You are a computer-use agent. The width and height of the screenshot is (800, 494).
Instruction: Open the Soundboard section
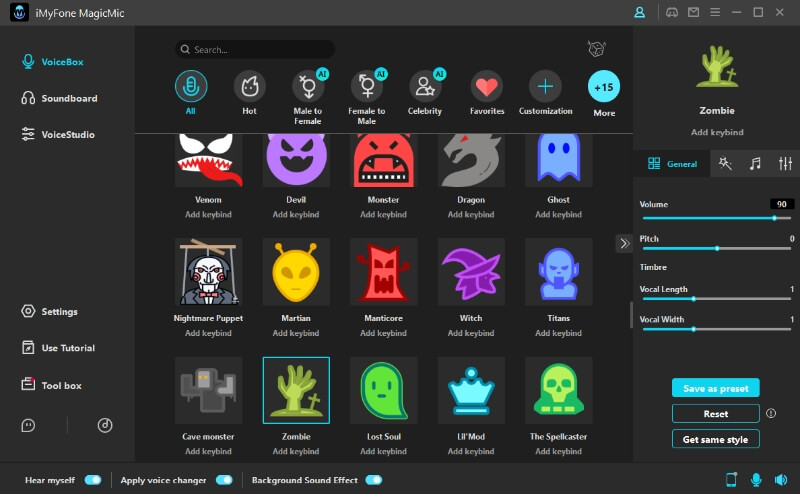coord(59,98)
